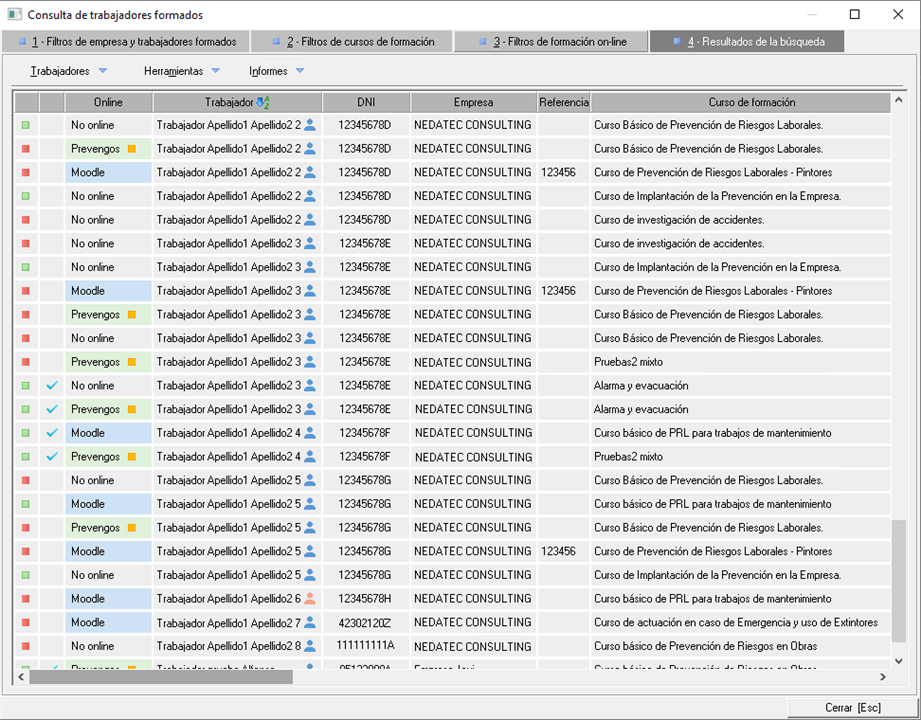Click the person icon beside Trabajador Apellido2 8
The width and height of the screenshot is (921, 720).
click(310, 646)
